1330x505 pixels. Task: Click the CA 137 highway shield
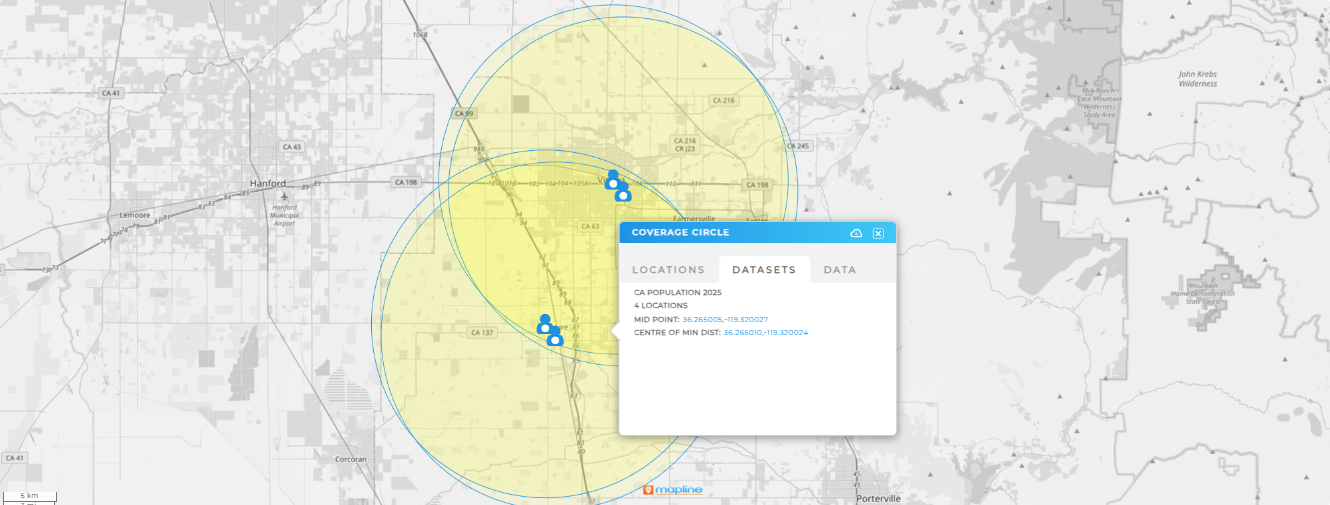[482, 332]
